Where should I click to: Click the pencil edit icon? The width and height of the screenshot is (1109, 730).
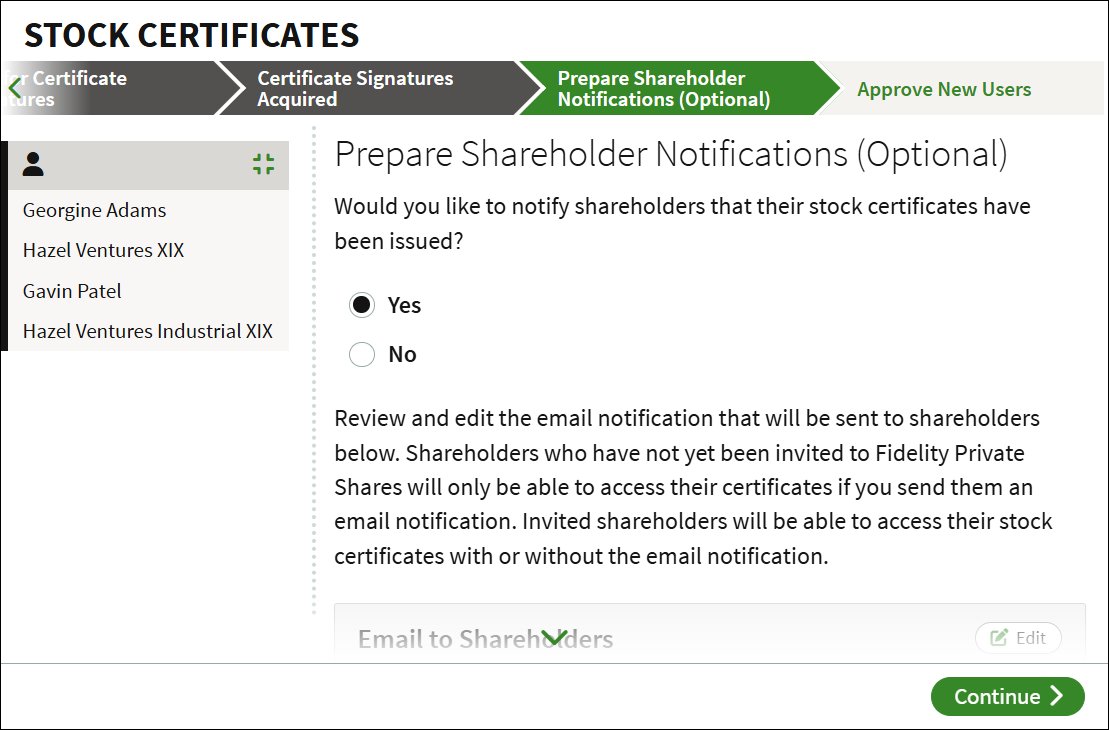[x=999, y=637]
